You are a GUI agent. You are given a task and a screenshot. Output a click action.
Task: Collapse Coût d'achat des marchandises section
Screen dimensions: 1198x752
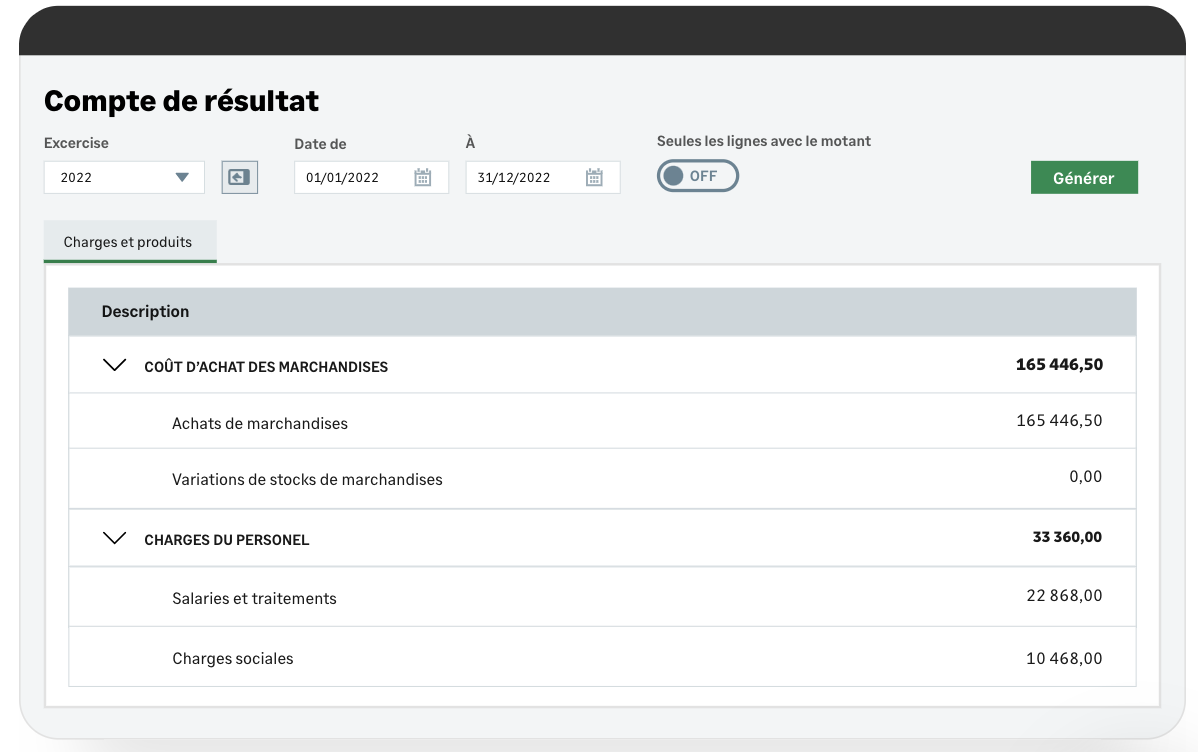[115, 366]
